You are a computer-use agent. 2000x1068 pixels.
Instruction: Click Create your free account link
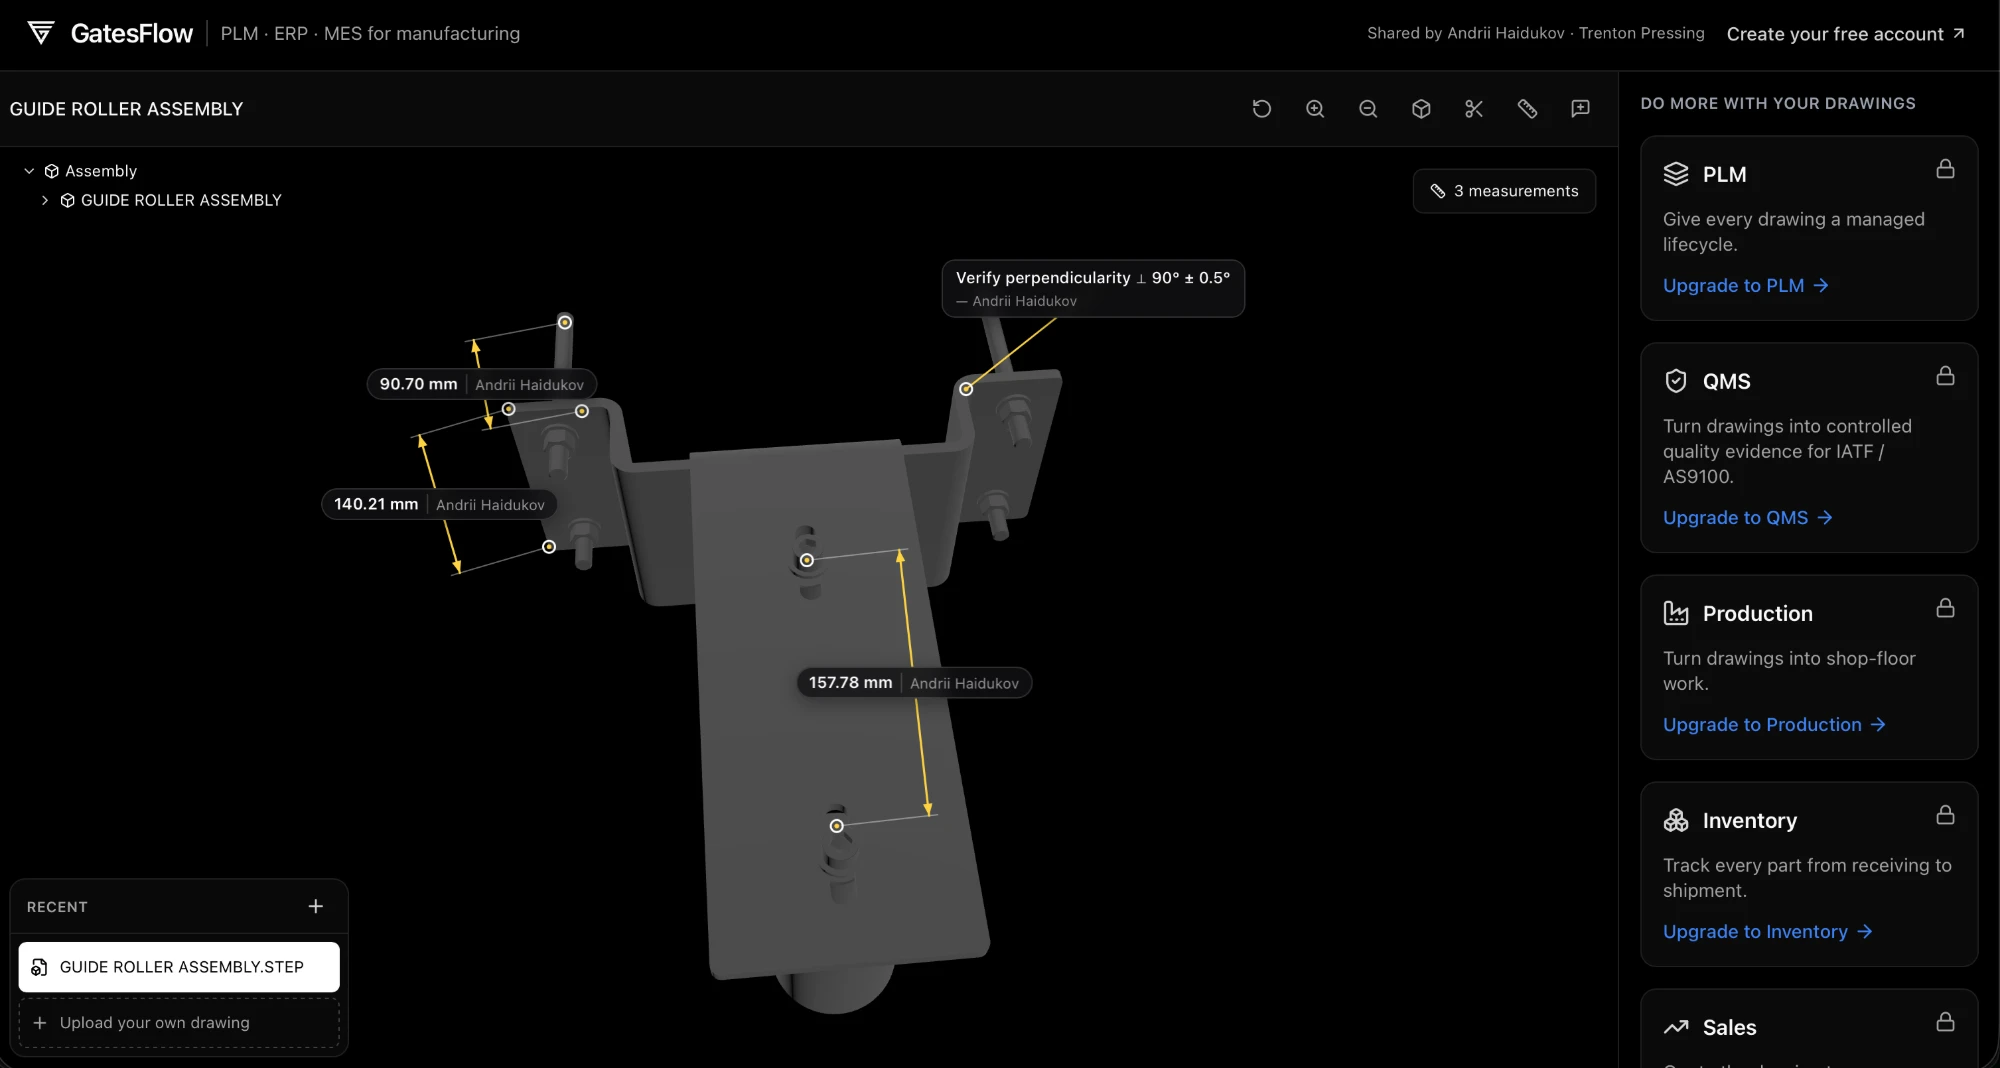[x=1846, y=34]
